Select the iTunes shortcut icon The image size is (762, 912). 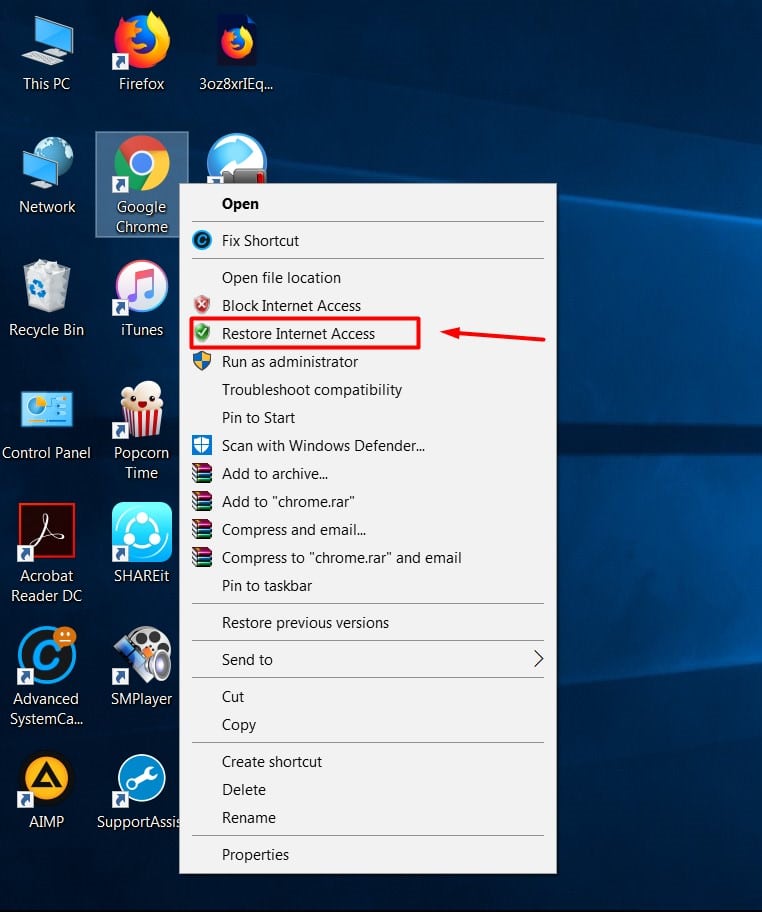(x=141, y=287)
